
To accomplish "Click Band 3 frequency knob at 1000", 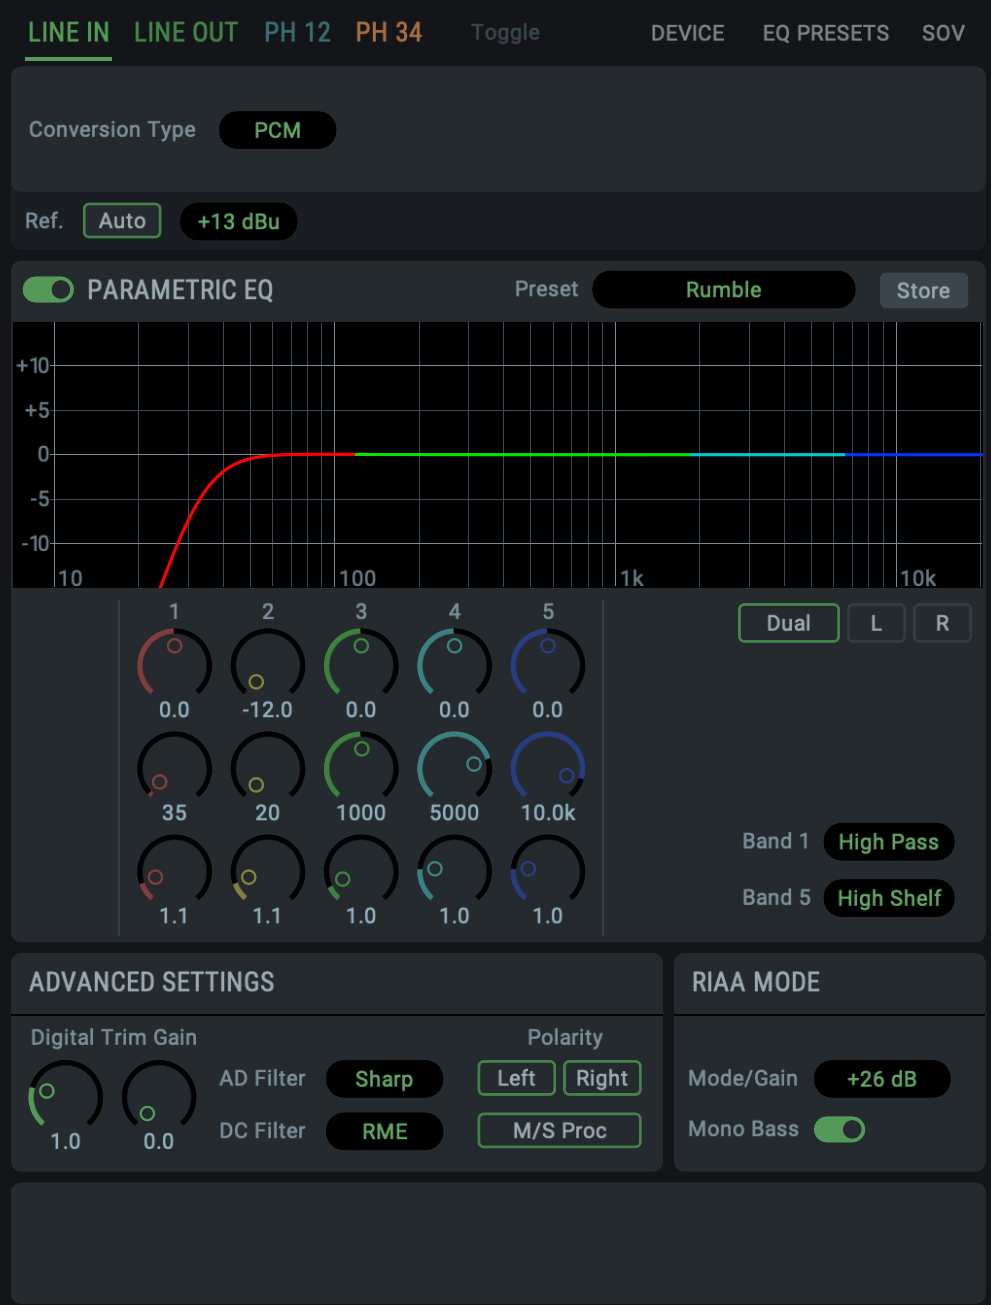I will coord(361,768).
